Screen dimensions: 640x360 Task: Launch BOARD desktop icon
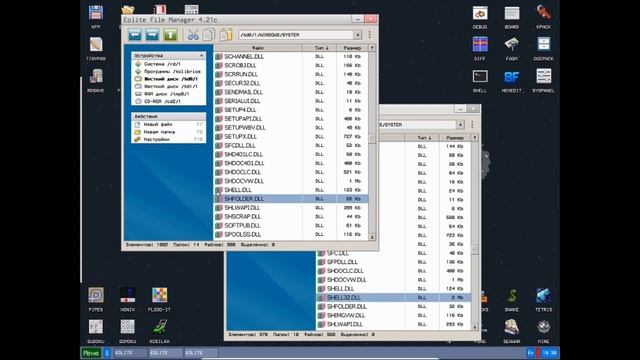[512, 17]
